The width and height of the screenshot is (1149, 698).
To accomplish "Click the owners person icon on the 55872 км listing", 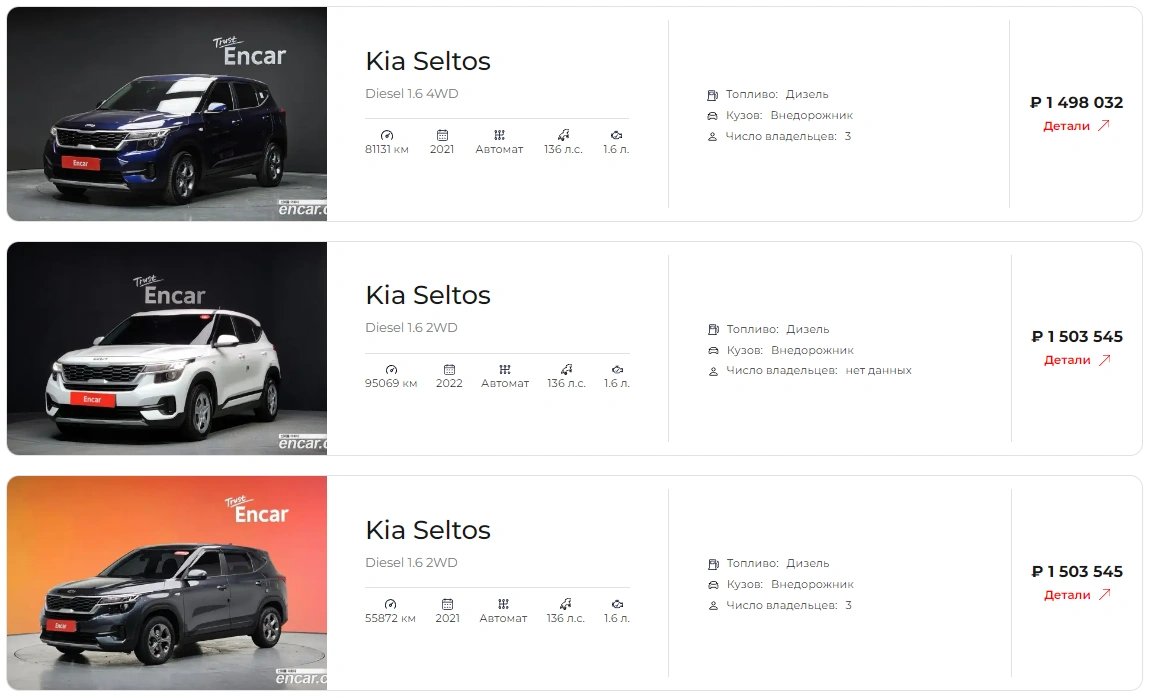I will [x=713, y=606].
